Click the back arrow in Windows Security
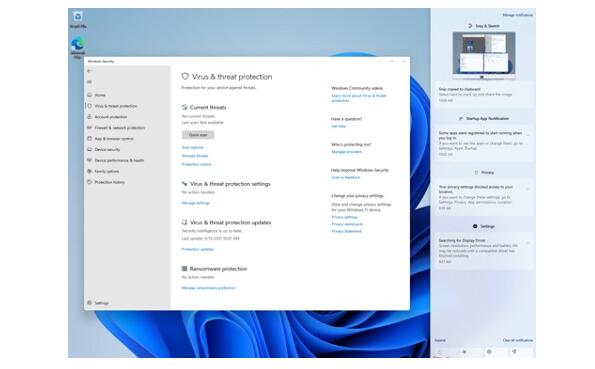595x369 pixels. click(x=90, y=71)
